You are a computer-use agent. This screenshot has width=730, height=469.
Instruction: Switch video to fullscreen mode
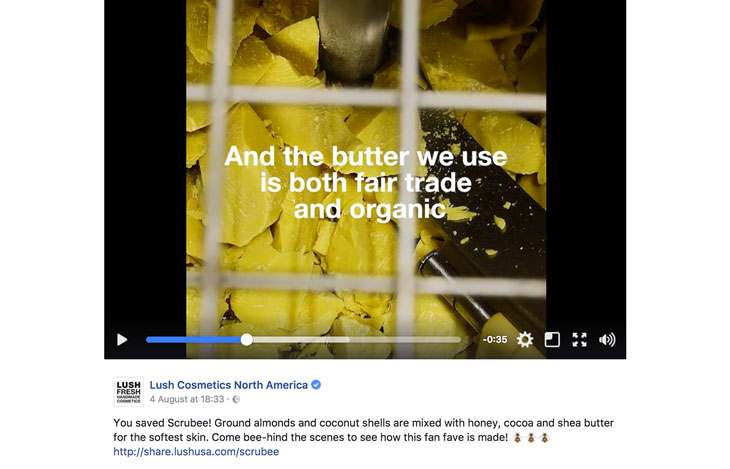coord(580,340)
